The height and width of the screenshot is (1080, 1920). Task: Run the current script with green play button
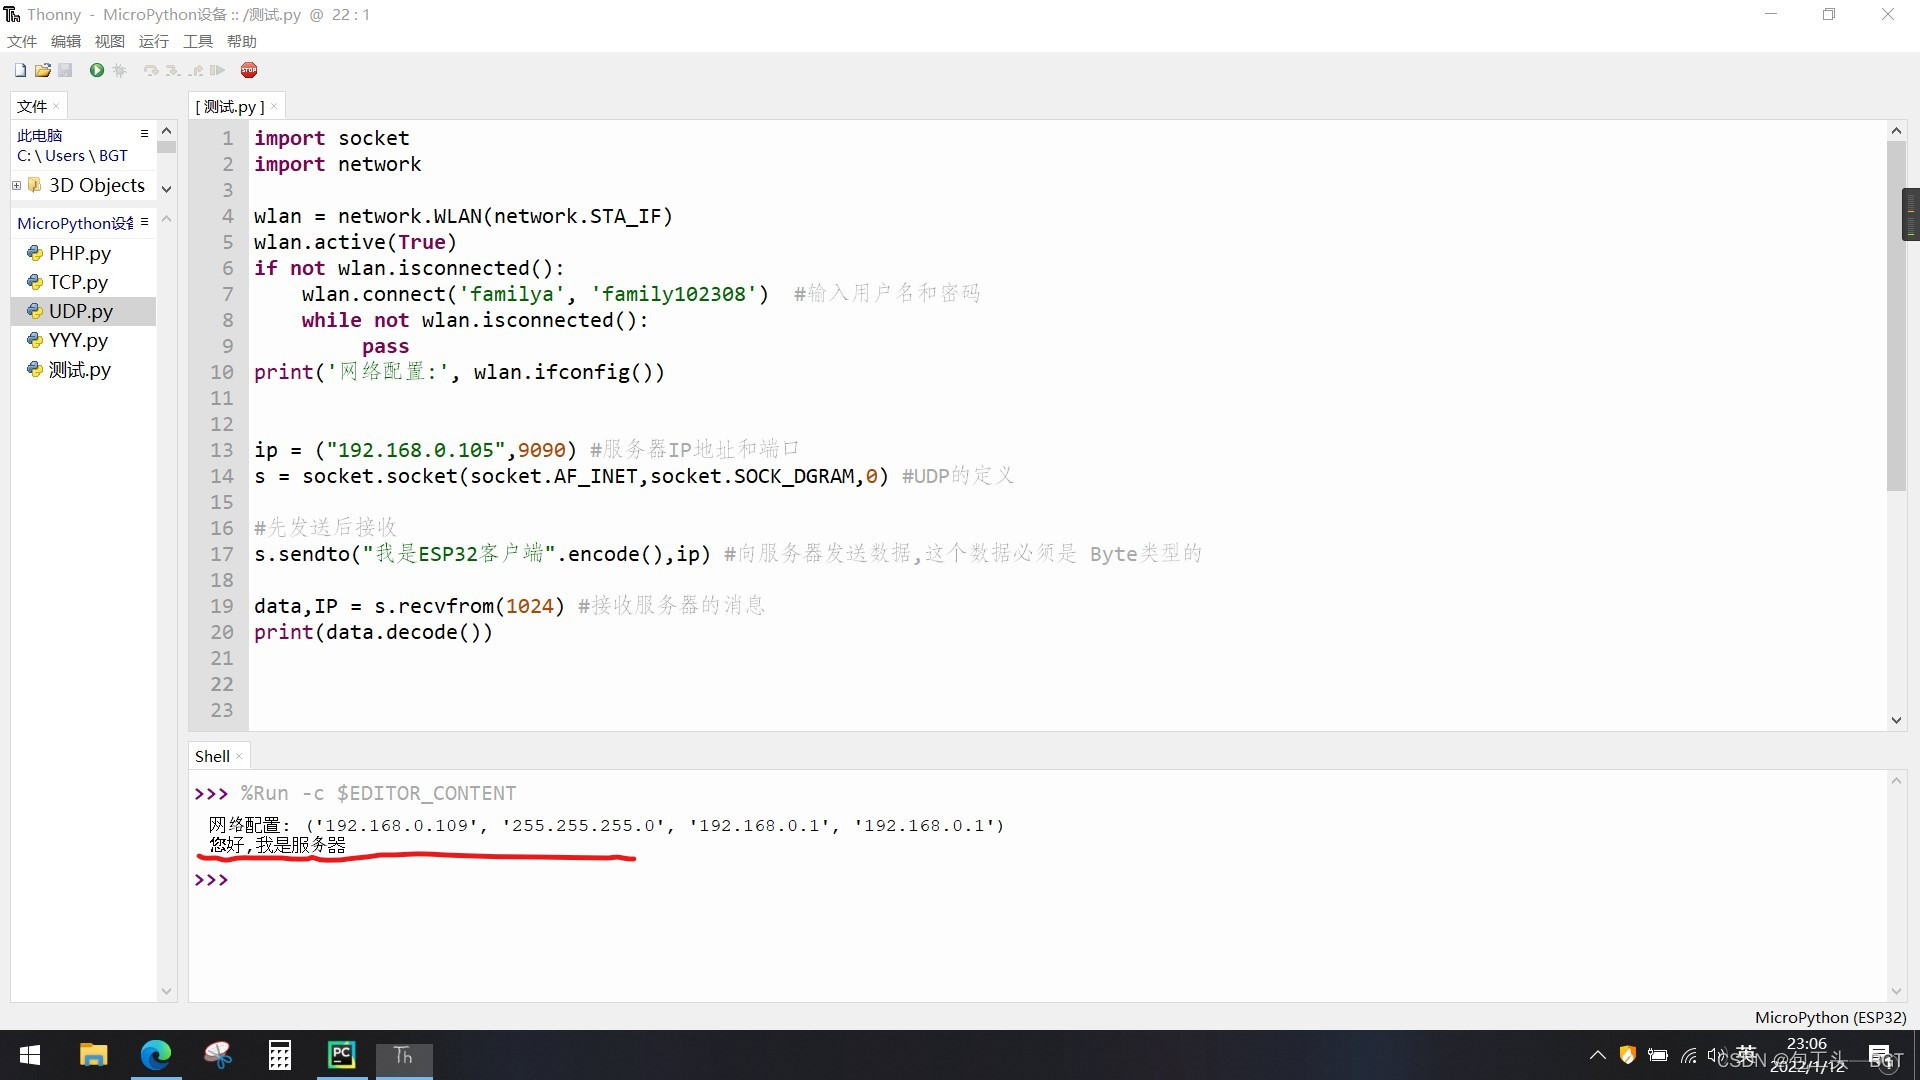pyautogui.click(x=97, y=70)
